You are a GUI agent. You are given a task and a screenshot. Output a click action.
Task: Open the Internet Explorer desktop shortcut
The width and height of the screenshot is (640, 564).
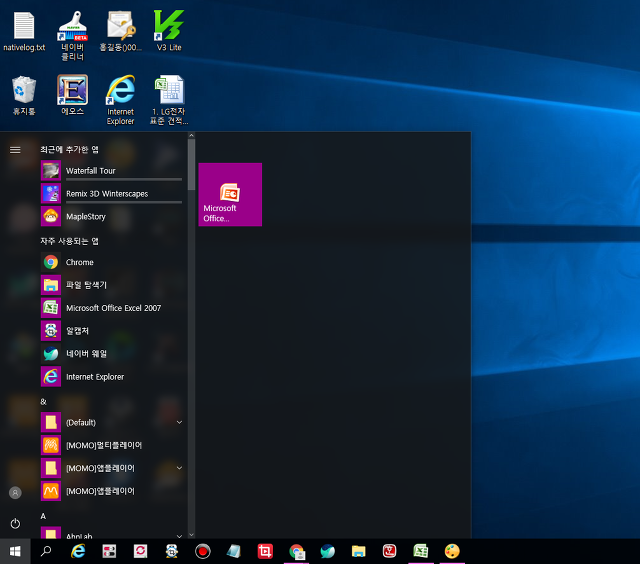(120, 100)
